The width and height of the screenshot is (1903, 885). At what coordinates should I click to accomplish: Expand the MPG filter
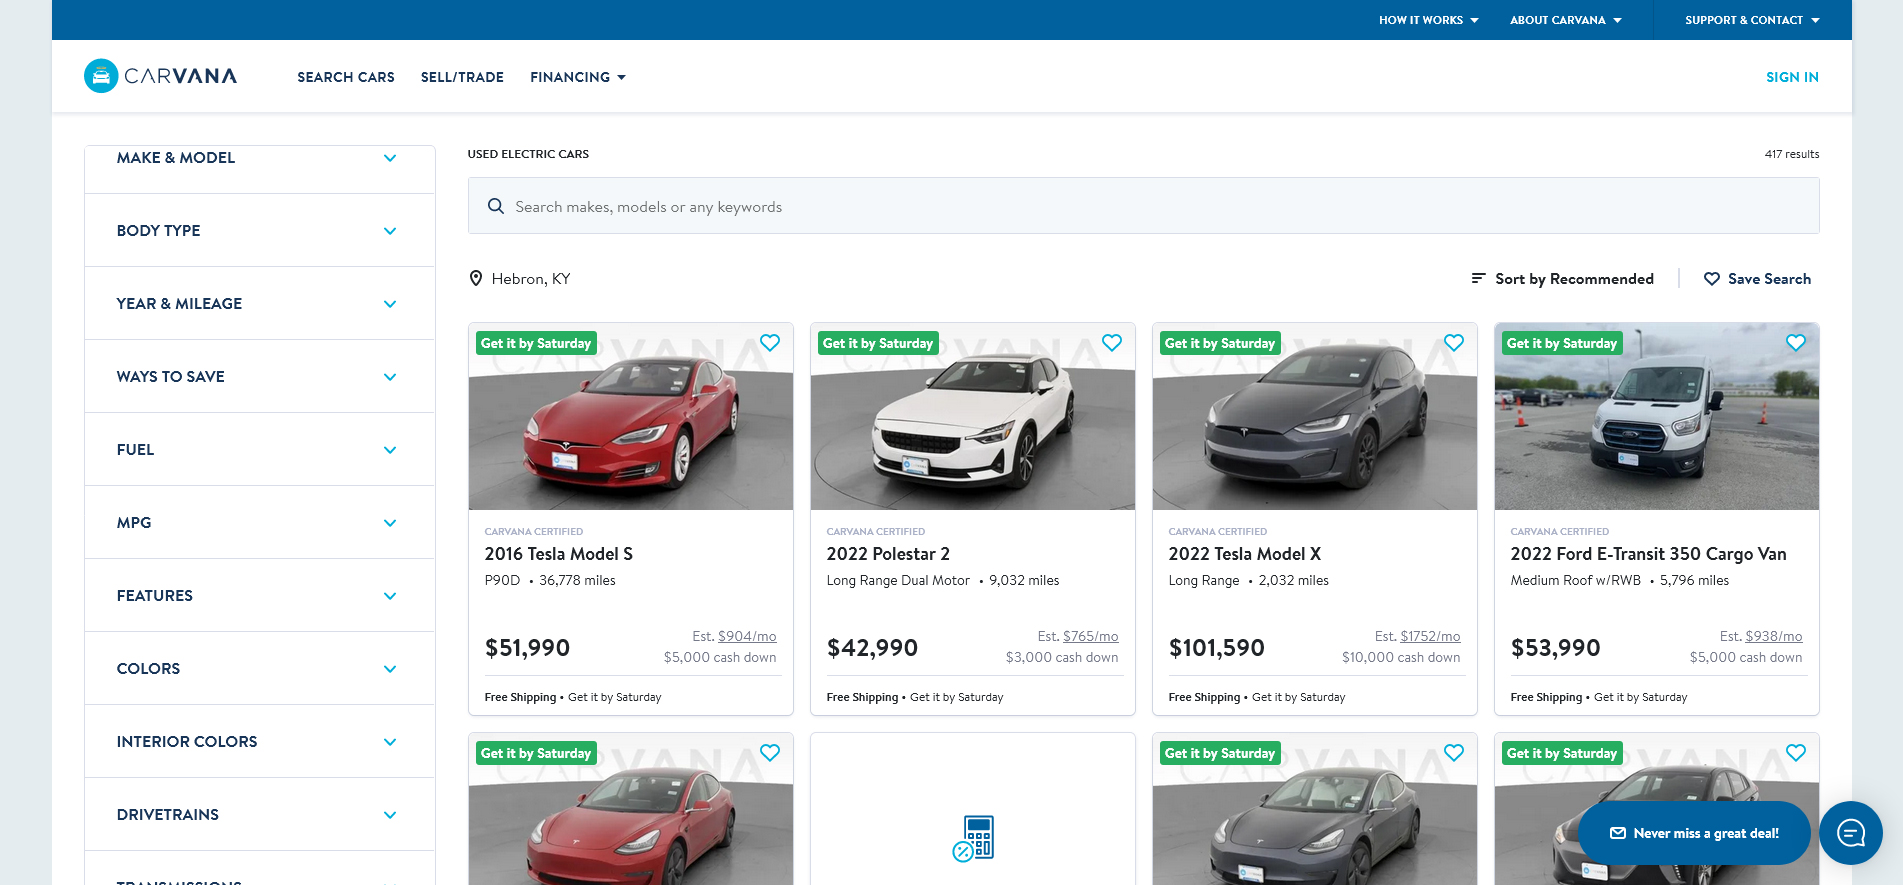tap(260, 523)
